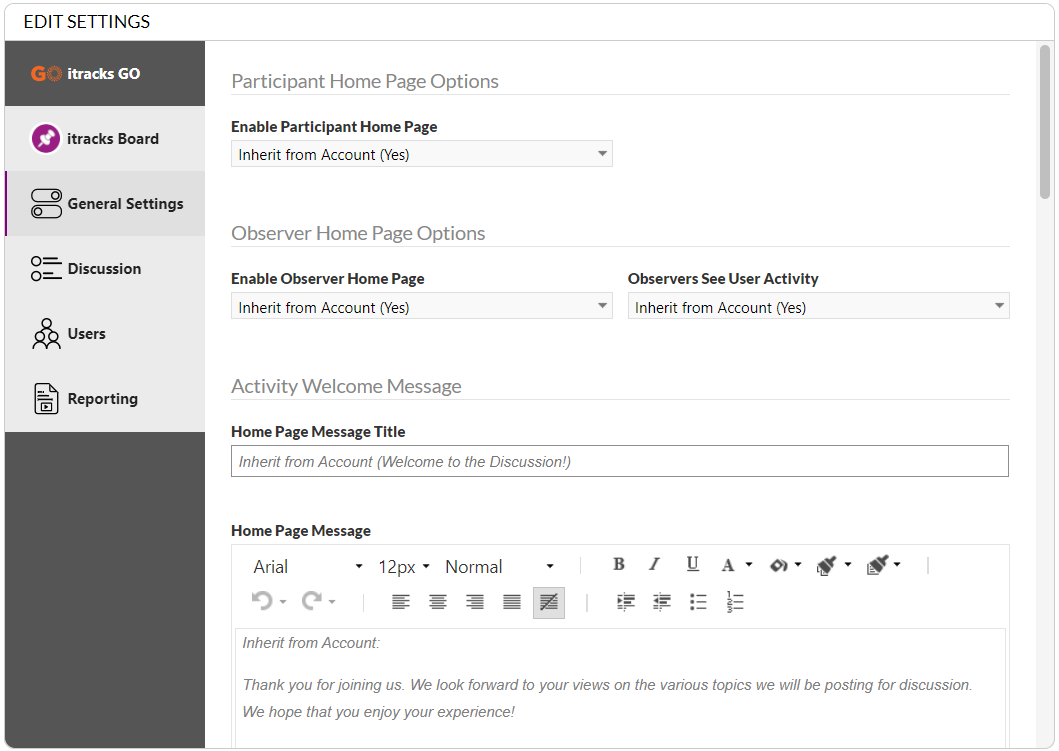Click the background color paint bucket icon
The width and height of the screenshot is (1059, 751).
(778, 565)
